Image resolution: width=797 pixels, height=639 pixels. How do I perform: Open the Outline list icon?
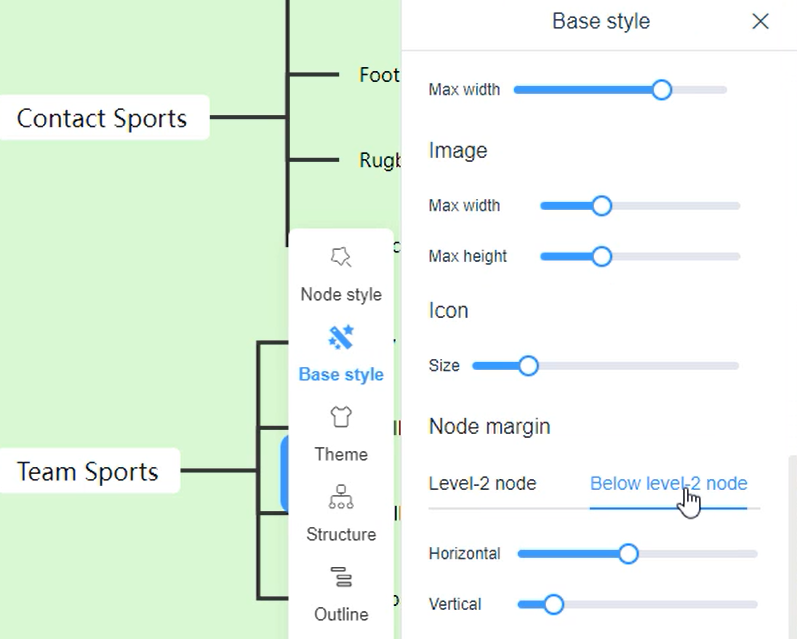click(341, 577)
